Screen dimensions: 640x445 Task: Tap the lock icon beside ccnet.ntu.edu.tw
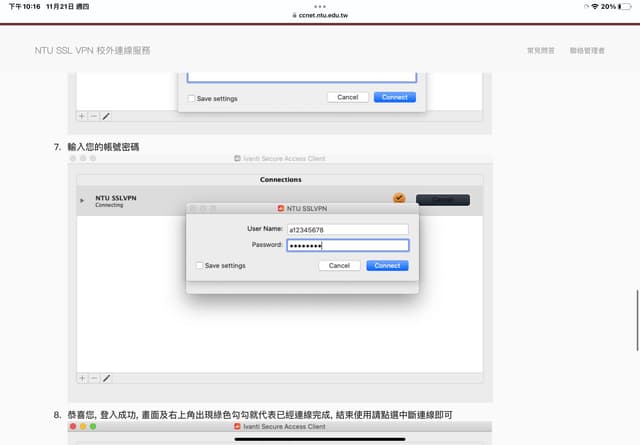pos(287,16)
